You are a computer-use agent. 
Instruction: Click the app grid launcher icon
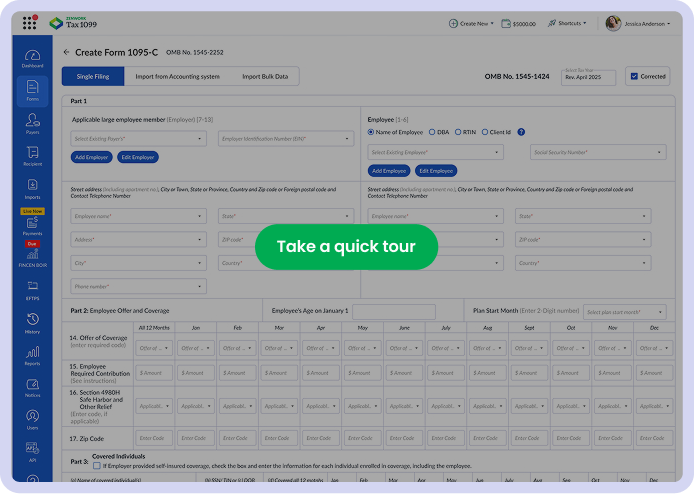tap(29, 23)
